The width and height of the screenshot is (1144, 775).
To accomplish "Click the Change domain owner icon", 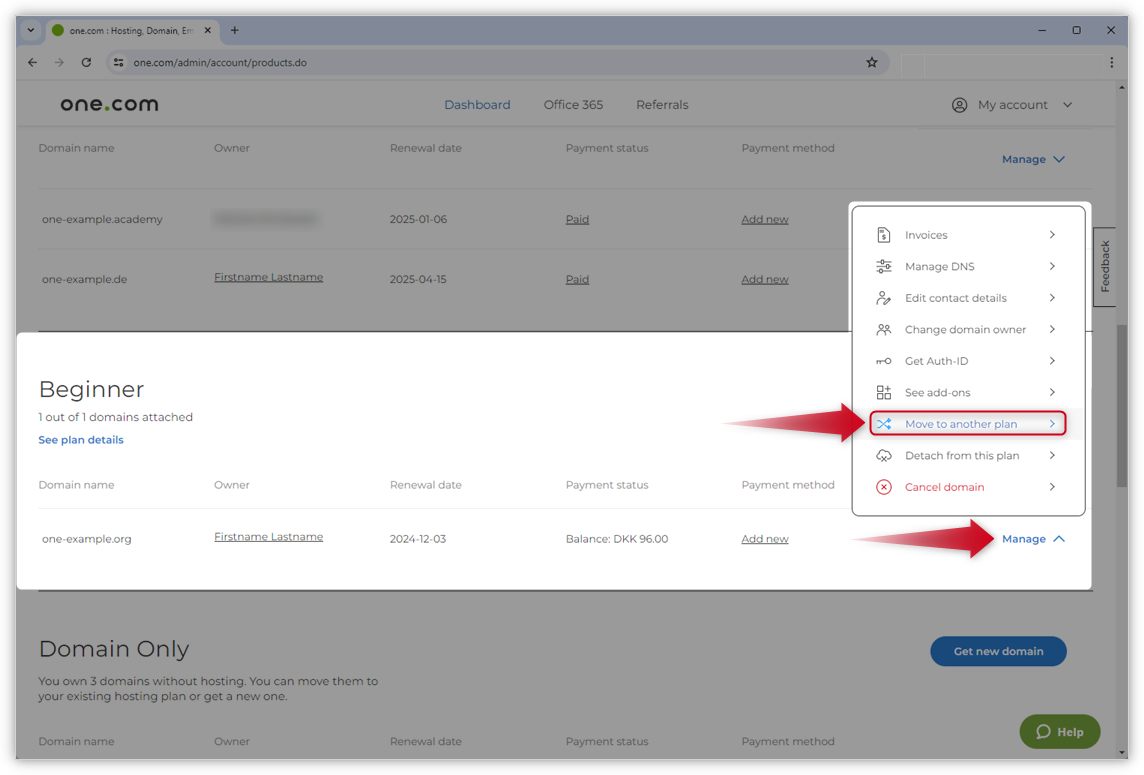I will coord(883,330).
